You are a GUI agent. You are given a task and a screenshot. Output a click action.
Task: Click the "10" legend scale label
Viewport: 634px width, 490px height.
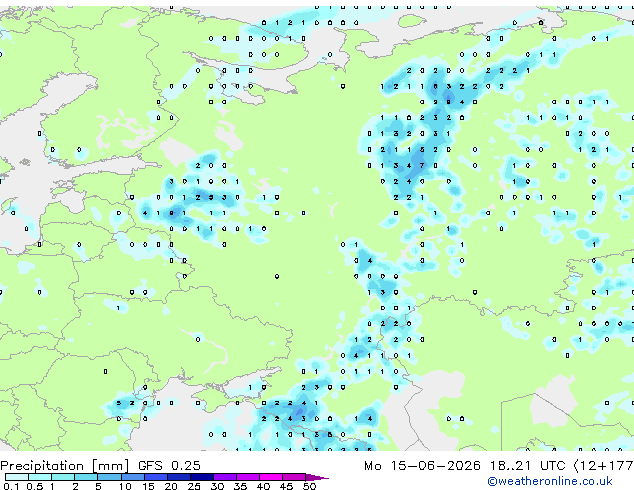click(x=125, y=486)
